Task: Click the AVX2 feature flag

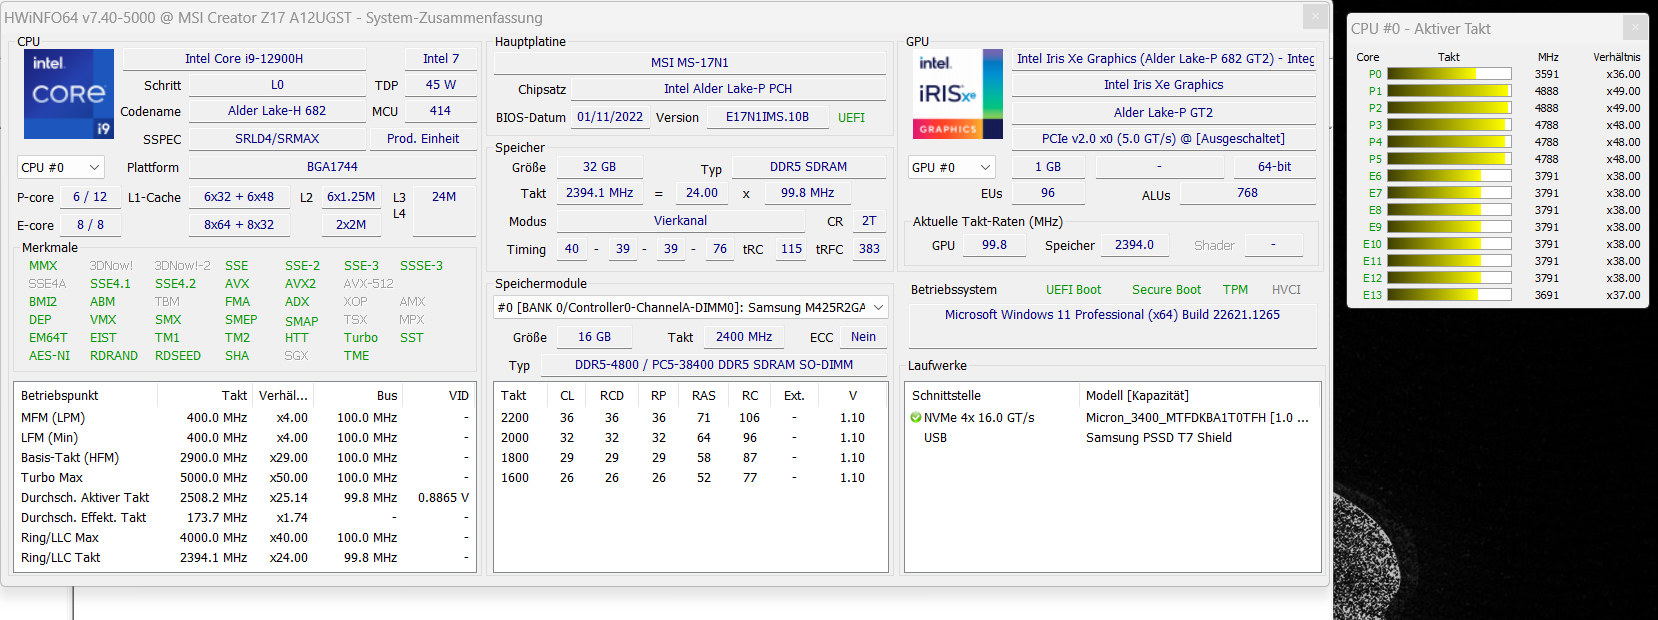Action: click(300, 284)
